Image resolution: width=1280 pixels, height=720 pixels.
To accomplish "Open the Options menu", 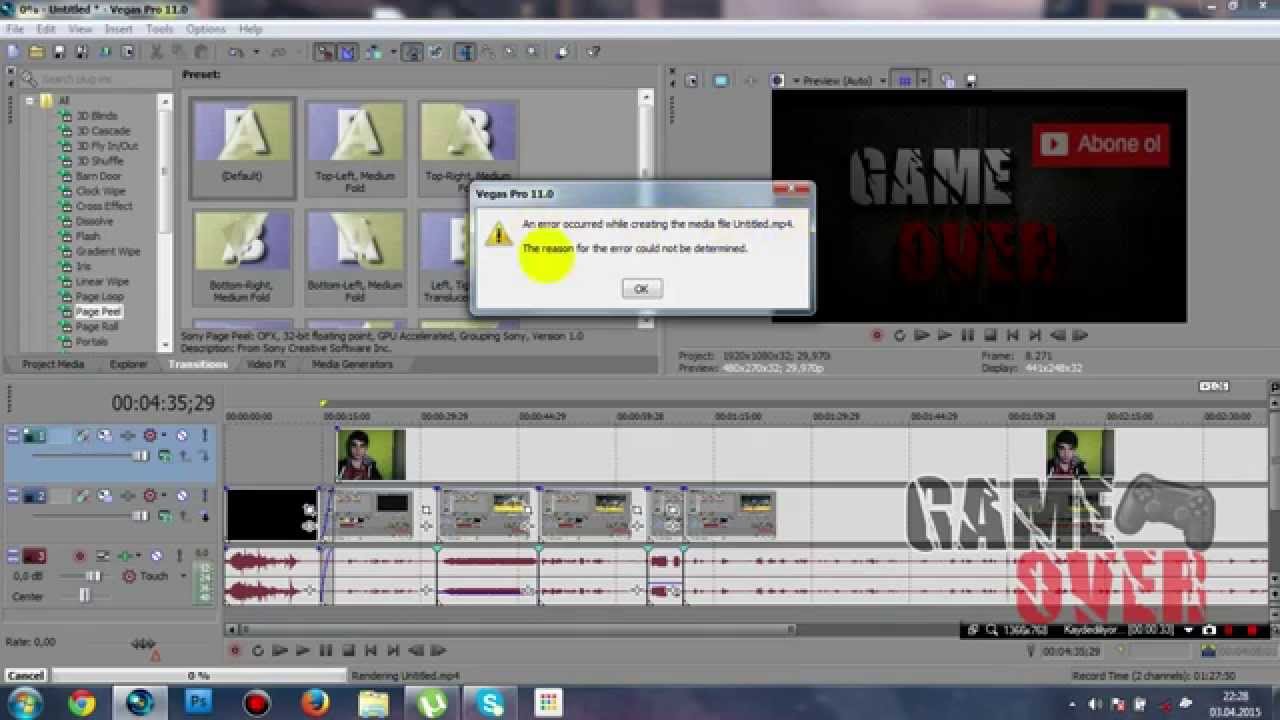I will pos(205,29).
